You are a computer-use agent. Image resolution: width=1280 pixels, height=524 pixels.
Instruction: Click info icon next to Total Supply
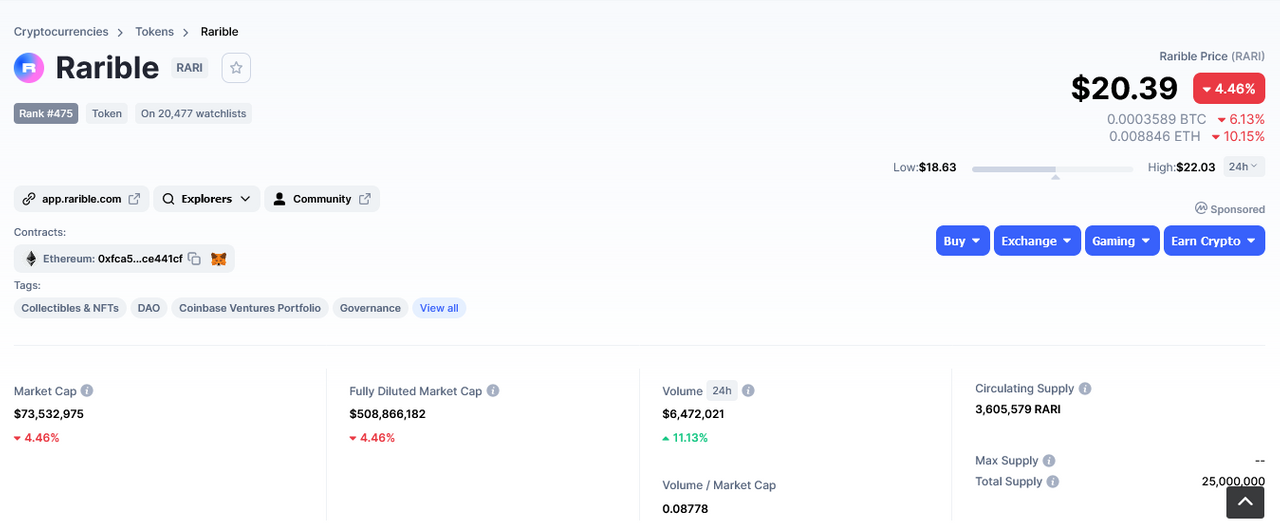click(x=1053, y=482)
